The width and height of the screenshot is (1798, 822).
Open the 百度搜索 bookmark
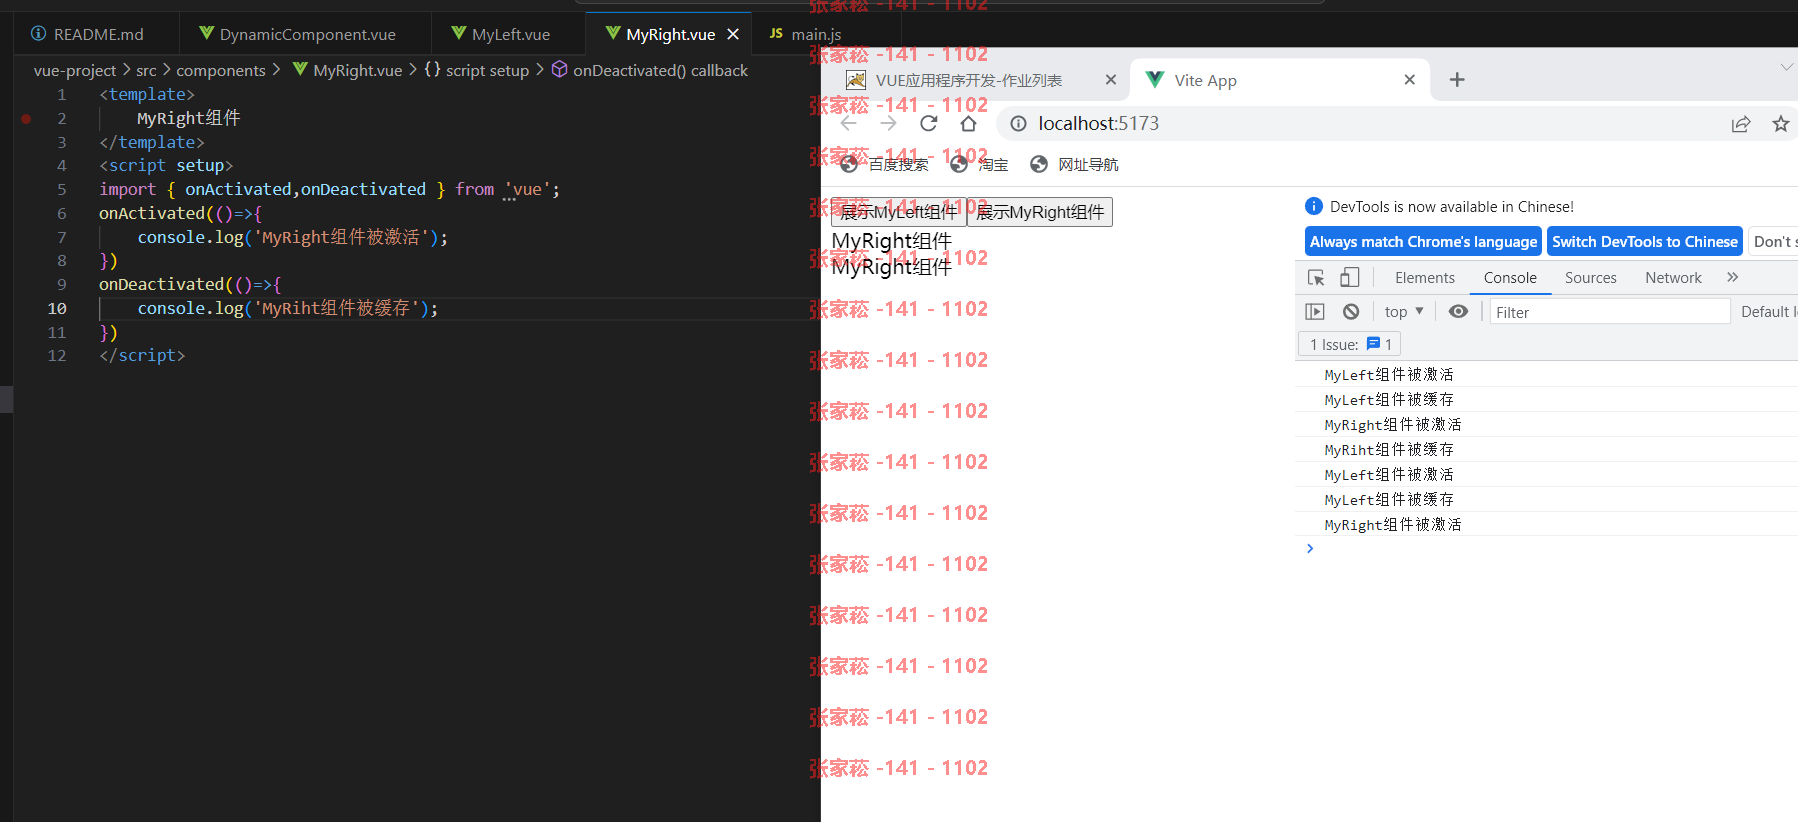click(x=884, y=164)
